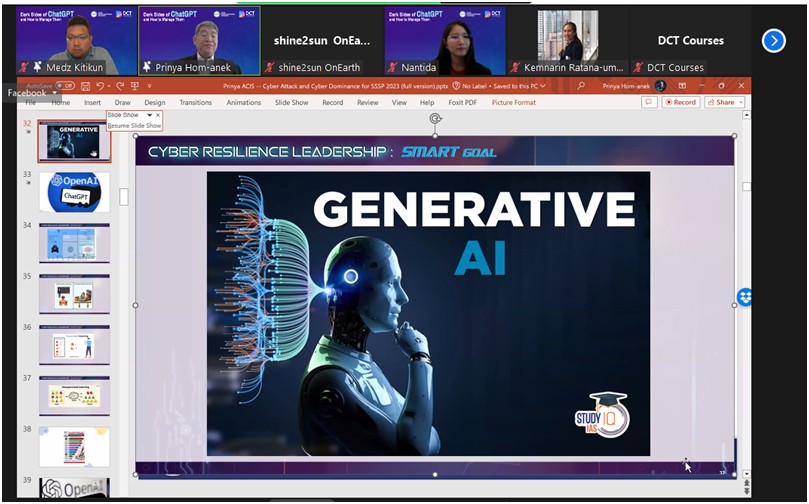
Task: Close the Slide Show floating toolbar
Action: click(x=158, y=115)
